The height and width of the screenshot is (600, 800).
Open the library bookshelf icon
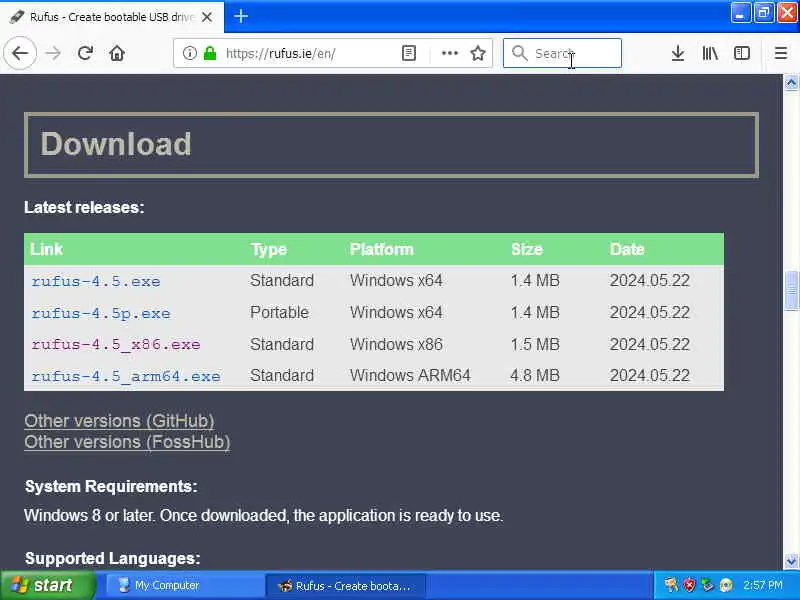[710, 53]
